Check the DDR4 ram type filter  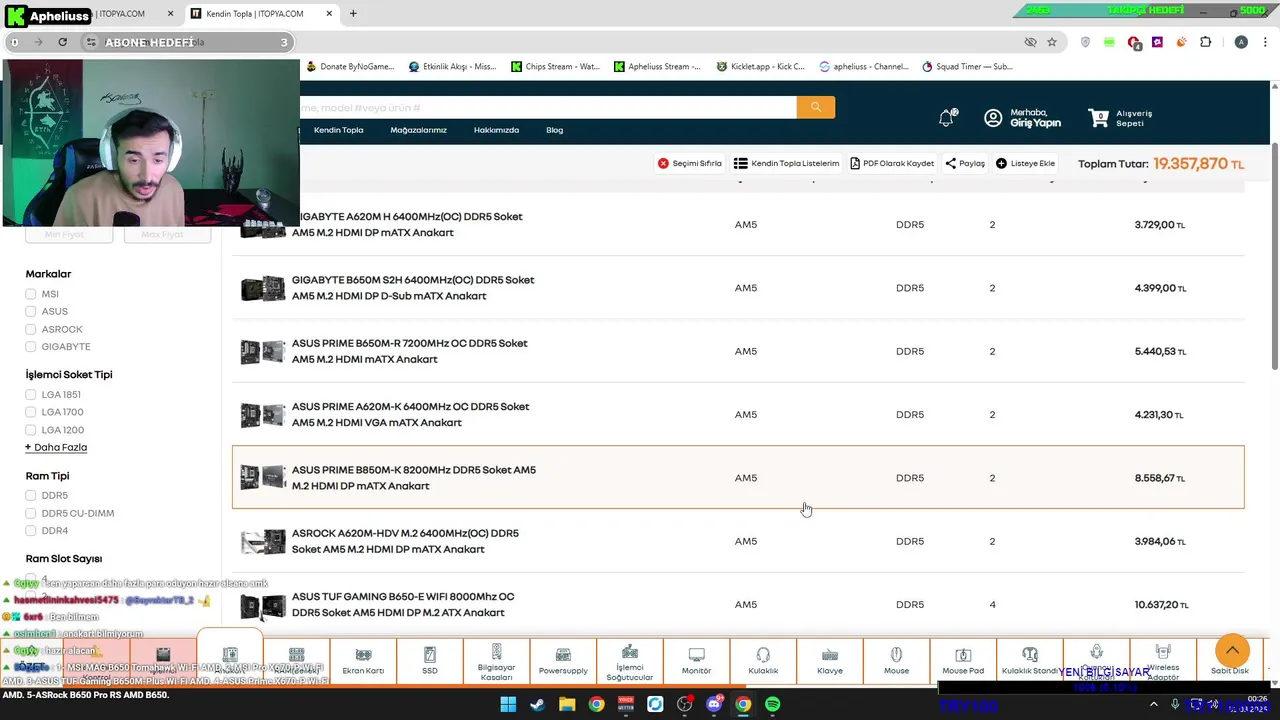31,531
